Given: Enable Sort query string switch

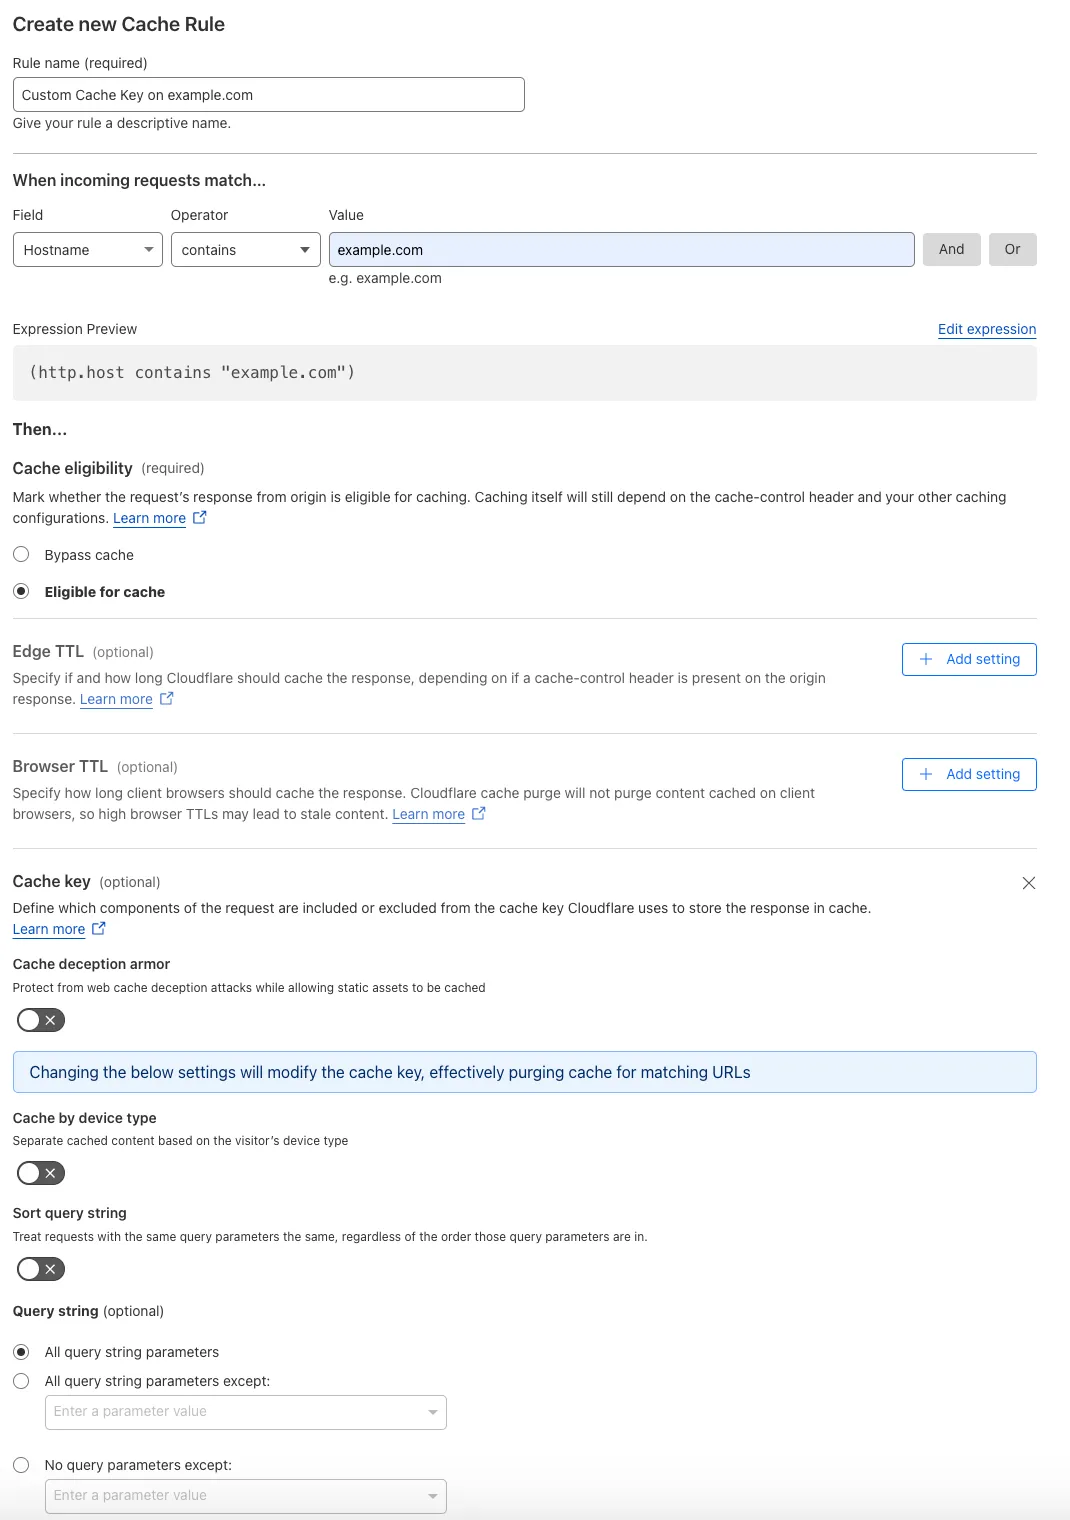Looking at the screenshot, I should coord(41,1269).
